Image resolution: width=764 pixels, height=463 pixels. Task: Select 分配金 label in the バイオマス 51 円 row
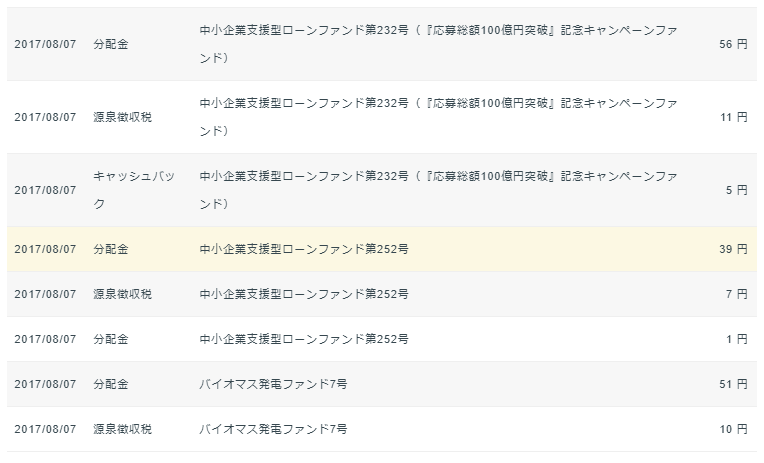click(x=111, y=385)
